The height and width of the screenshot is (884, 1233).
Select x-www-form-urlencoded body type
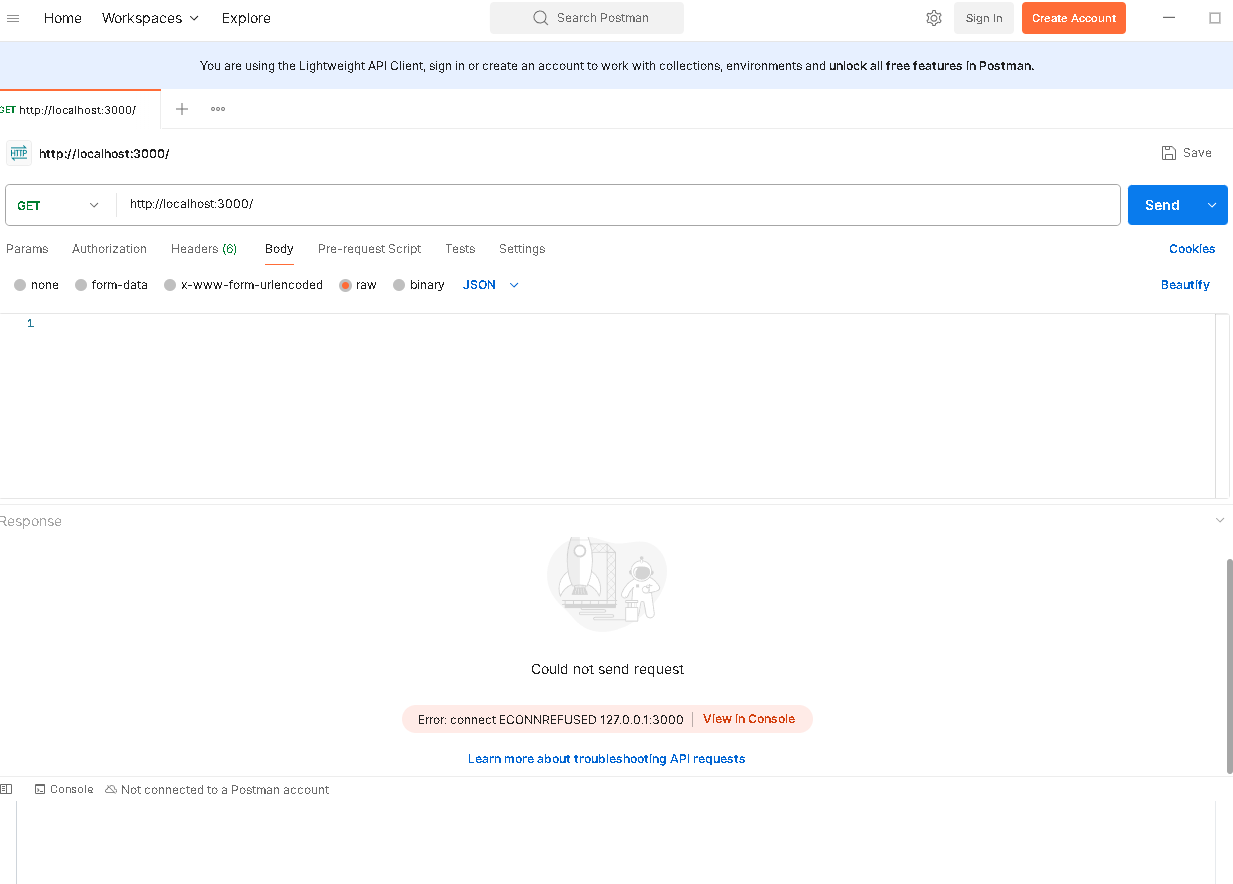pyautogui.click(x=244, y=285)
